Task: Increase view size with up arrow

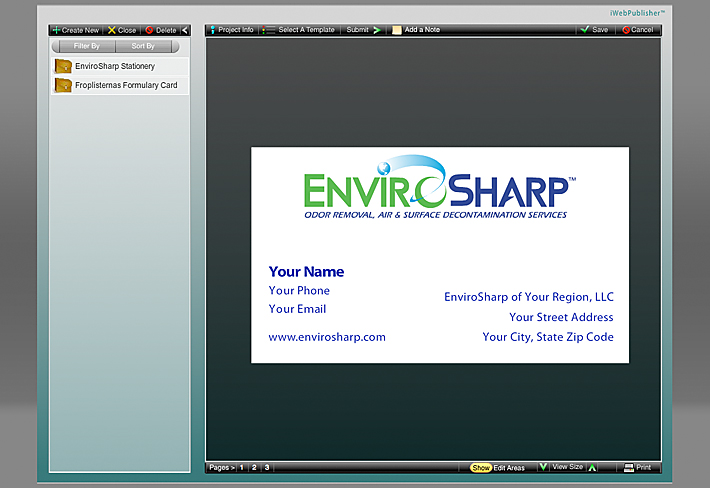Action: point(592,468)
